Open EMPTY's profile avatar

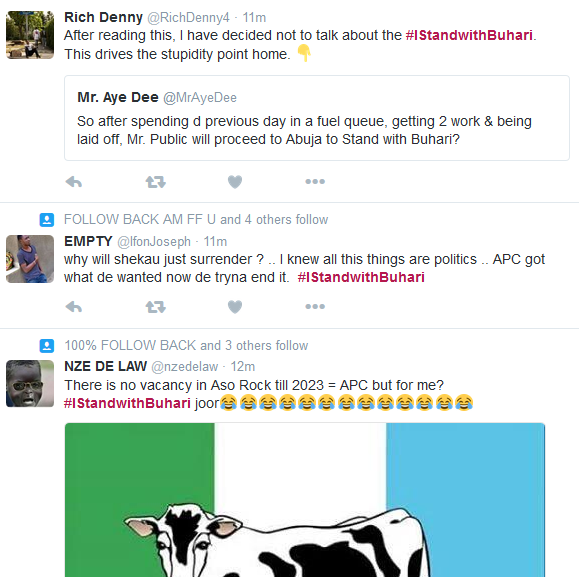tap(30, 259)
